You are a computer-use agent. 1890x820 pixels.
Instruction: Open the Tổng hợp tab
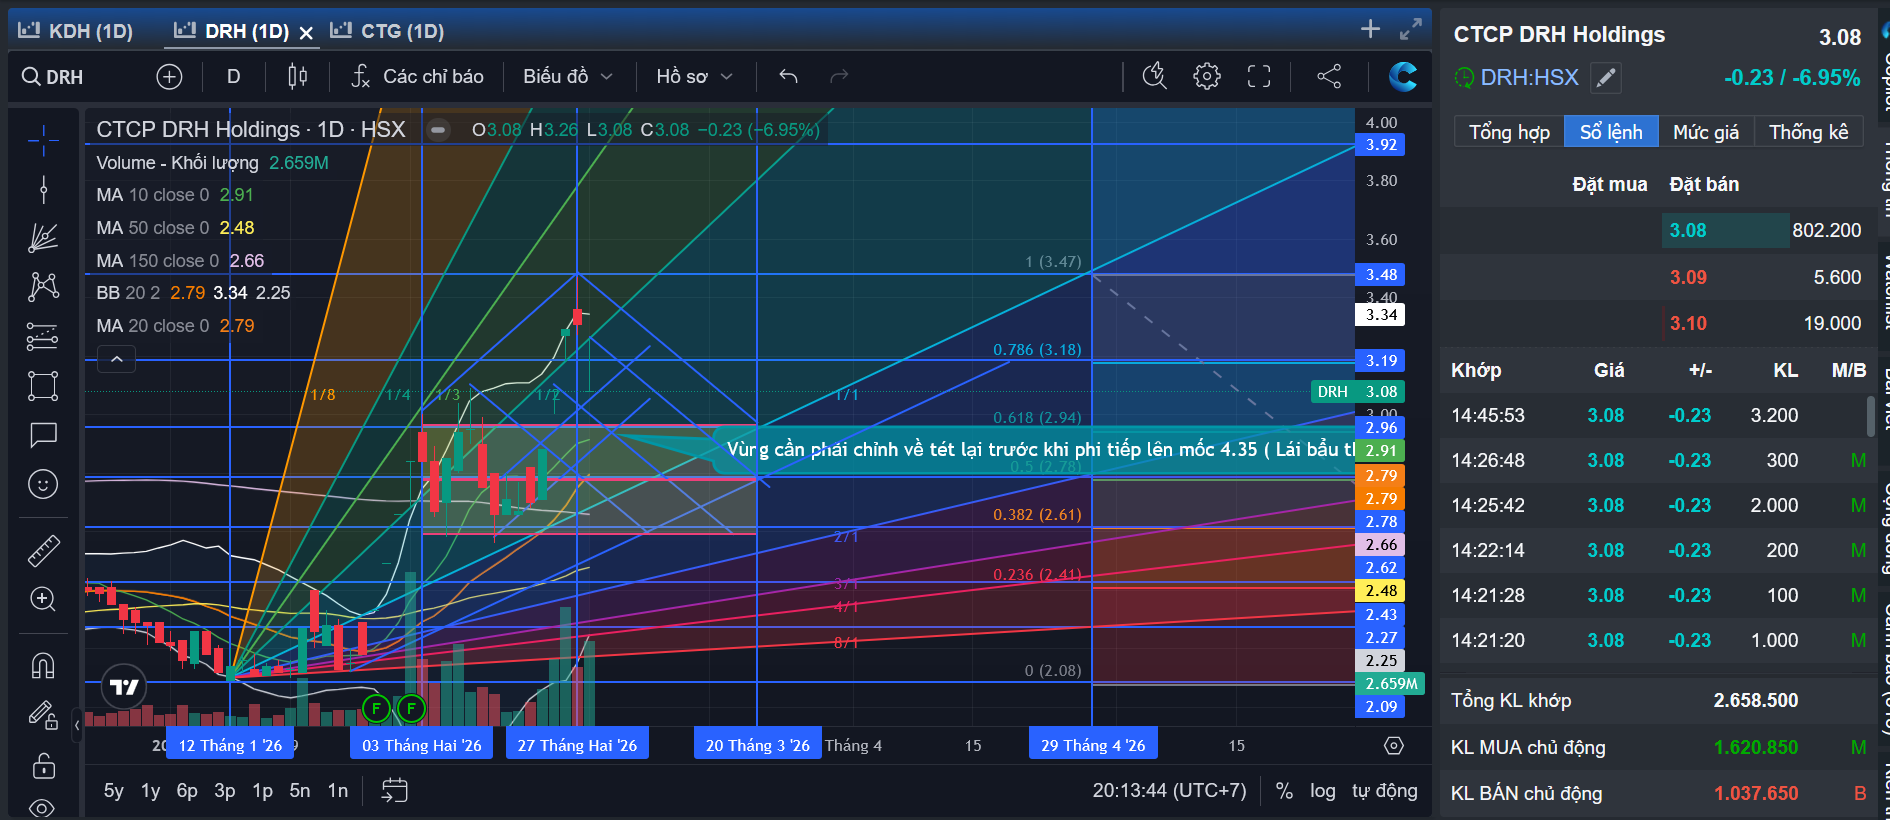tap(1509, 132)
